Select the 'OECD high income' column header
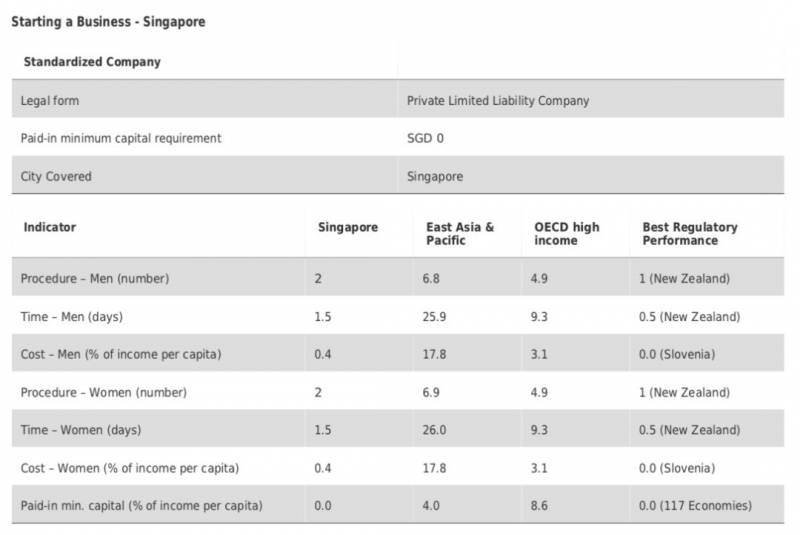Image resolution: width=800 pixels, height=535 pixels. [567, 234]
